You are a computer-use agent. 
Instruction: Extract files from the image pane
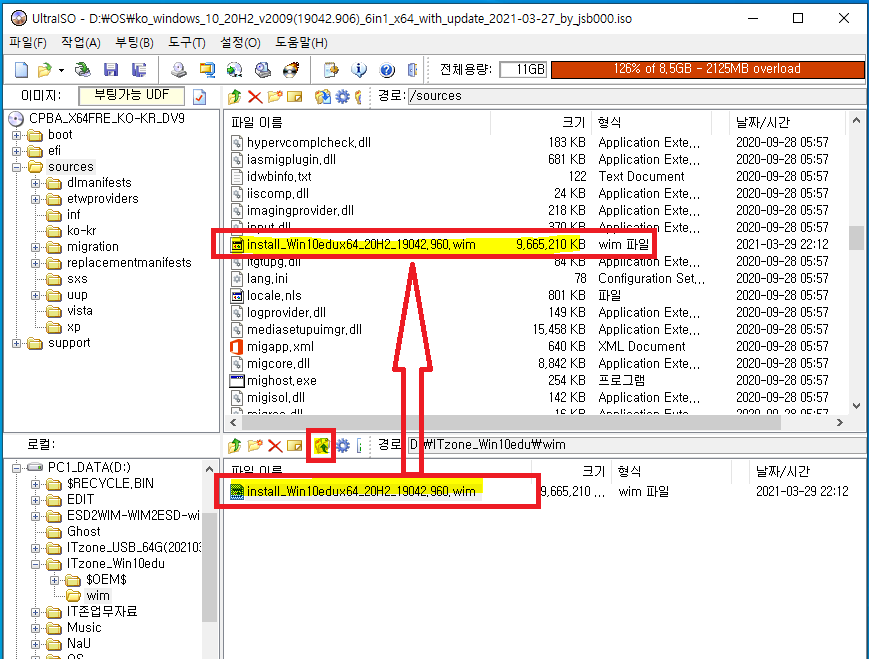(323, 97)
